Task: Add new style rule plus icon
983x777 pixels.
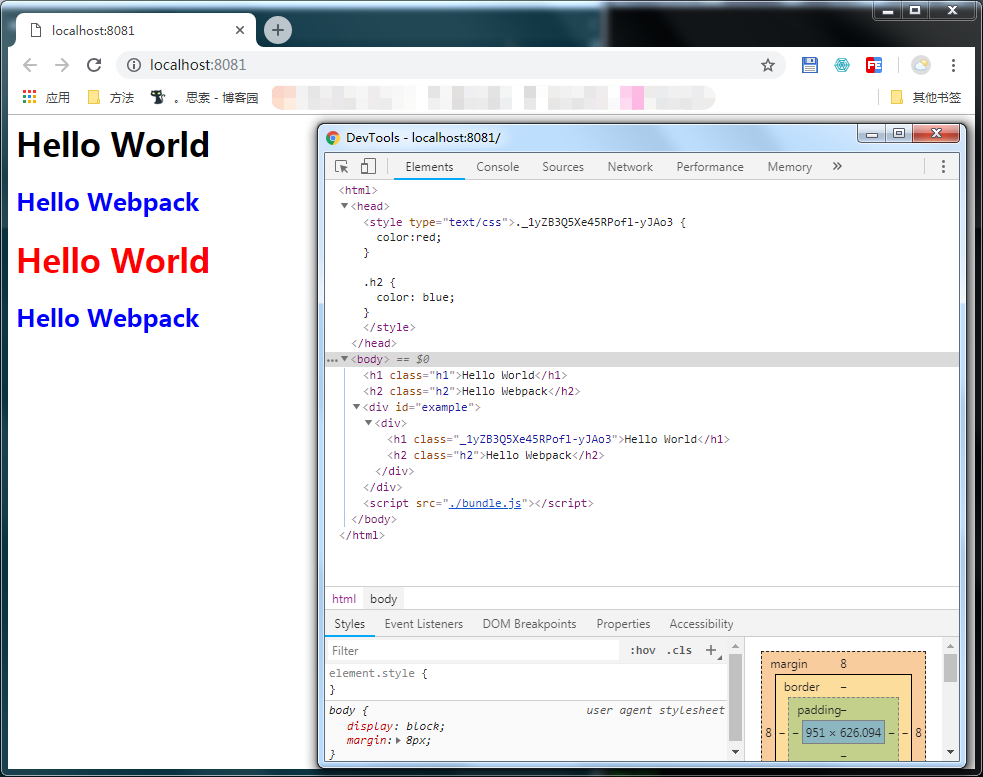Action: pyautogui.click(x=711, y=650)
